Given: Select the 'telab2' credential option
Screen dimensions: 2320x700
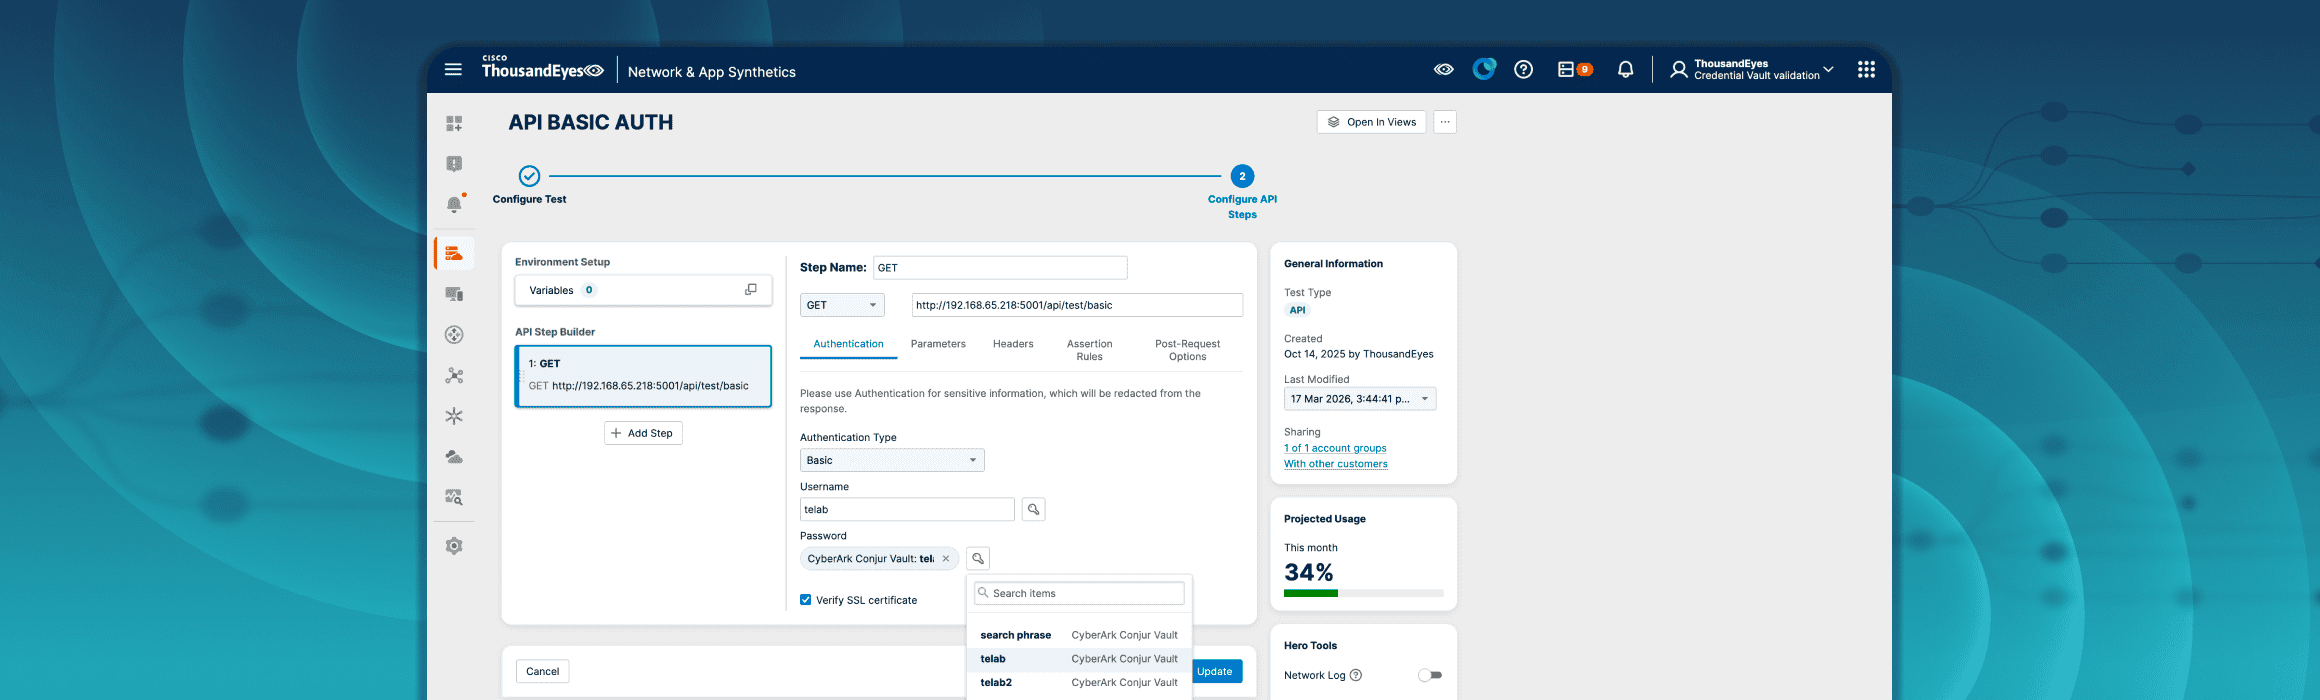Looking at the screenshot, I should tap(1079, 683).
